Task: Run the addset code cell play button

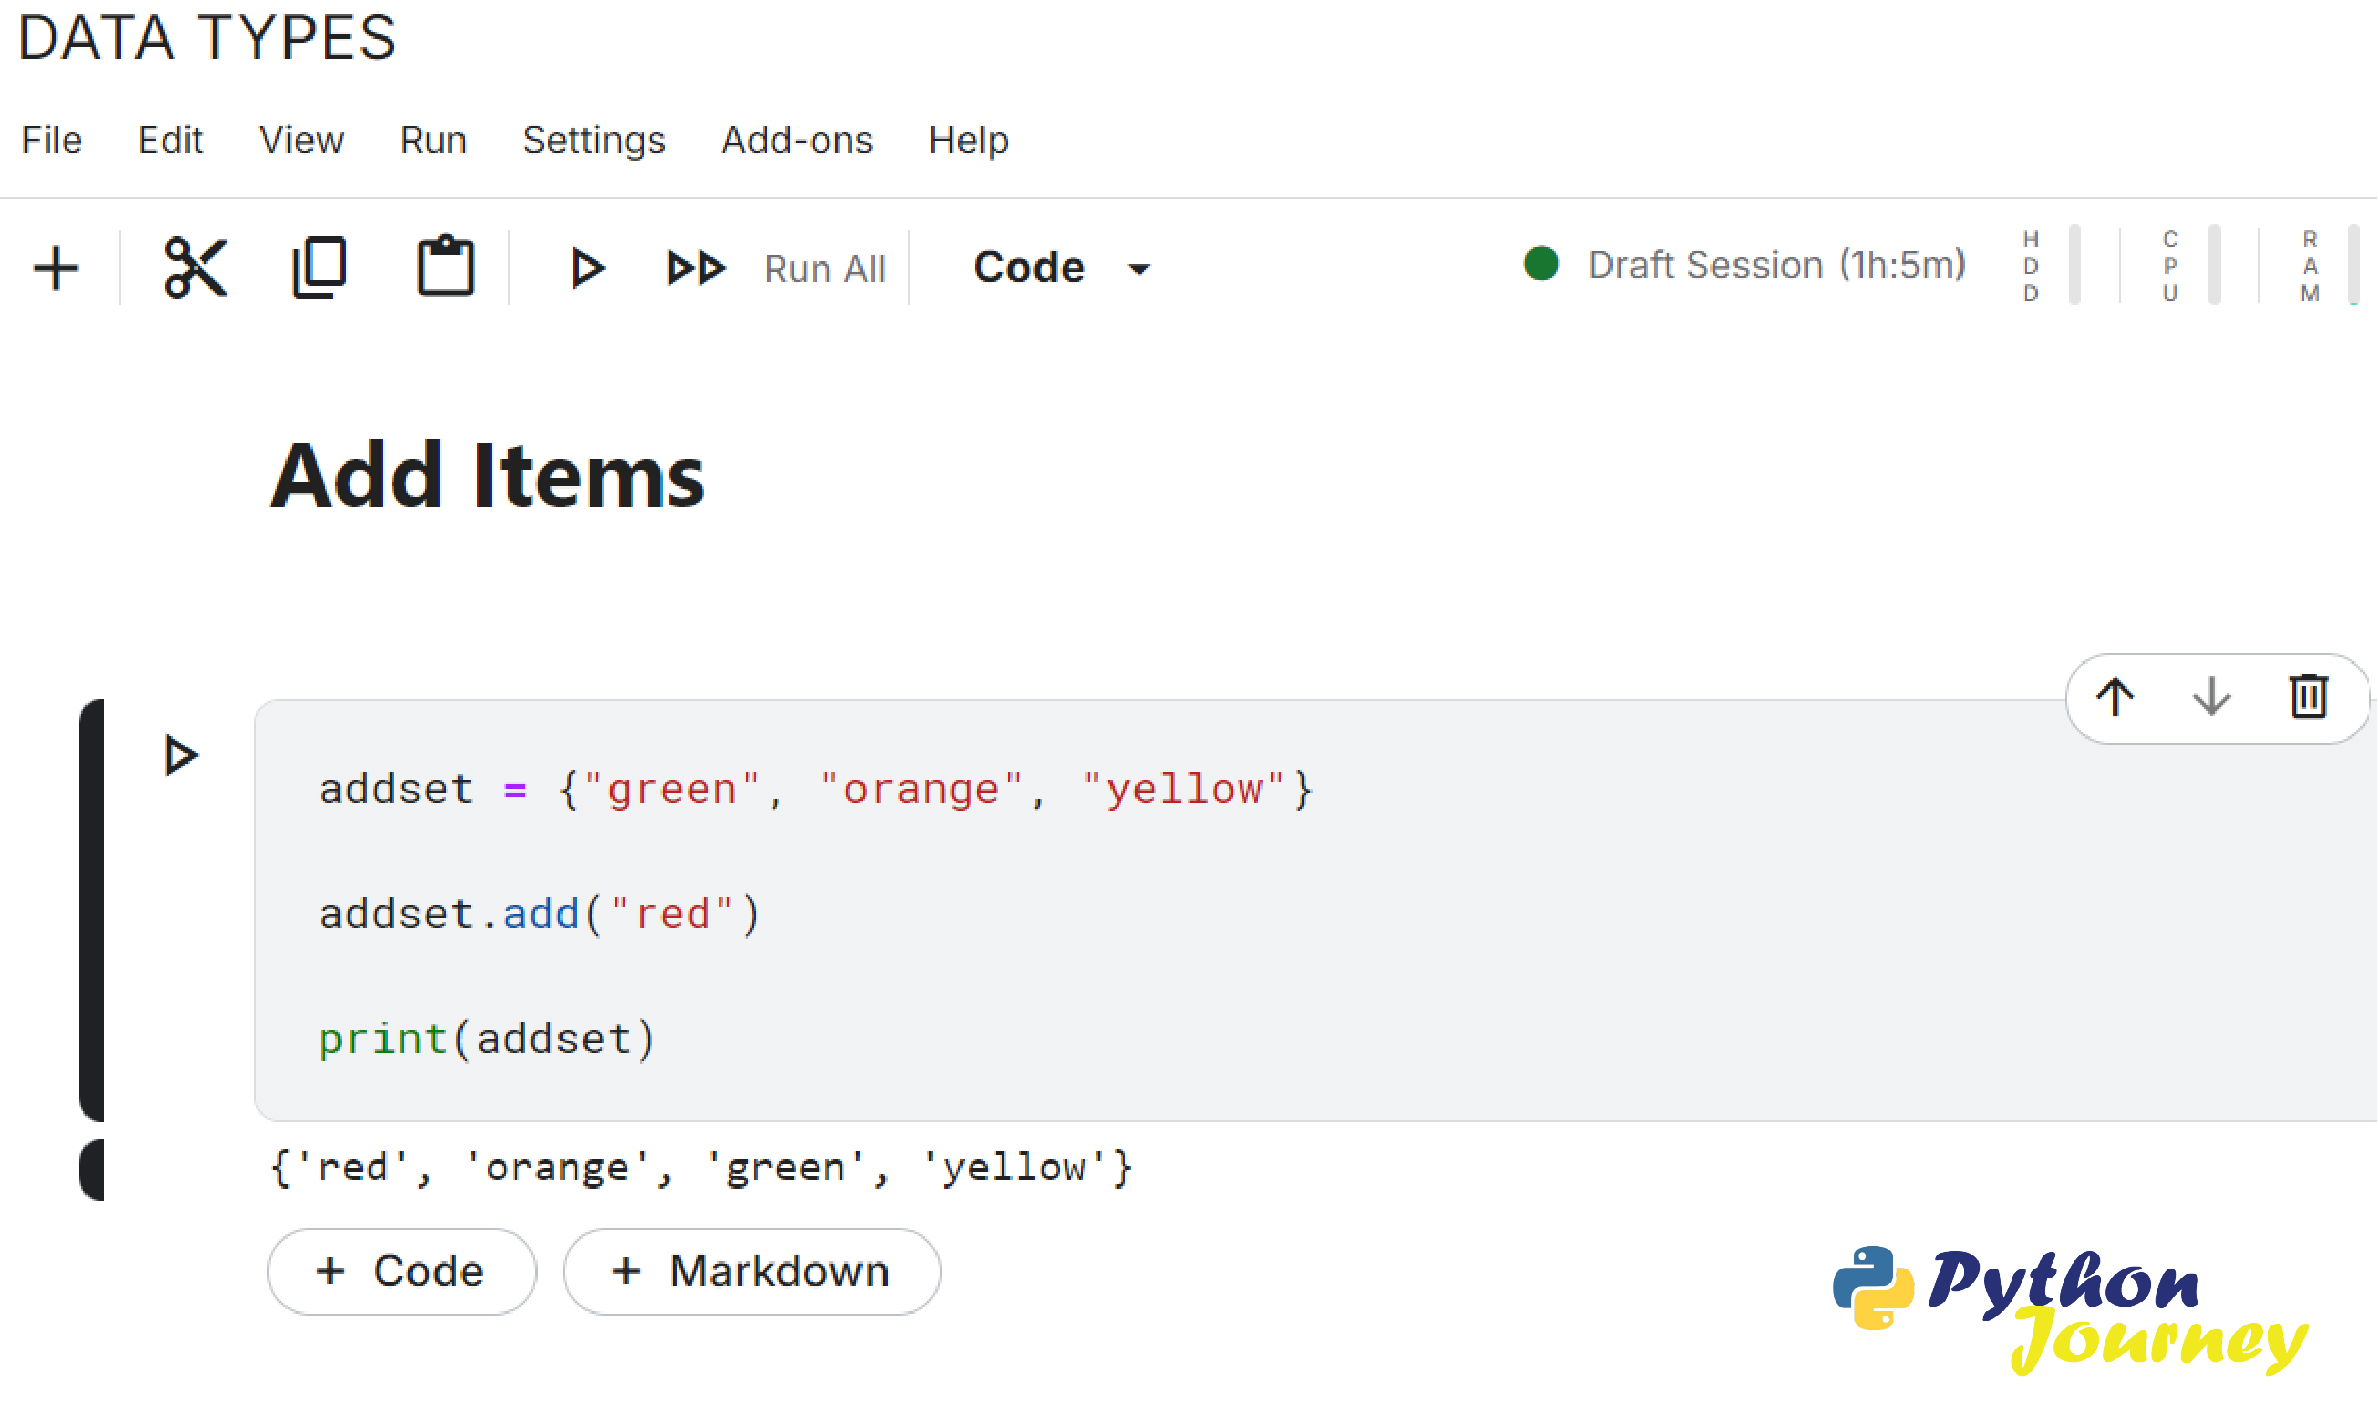Action: [x=181, y=755]
